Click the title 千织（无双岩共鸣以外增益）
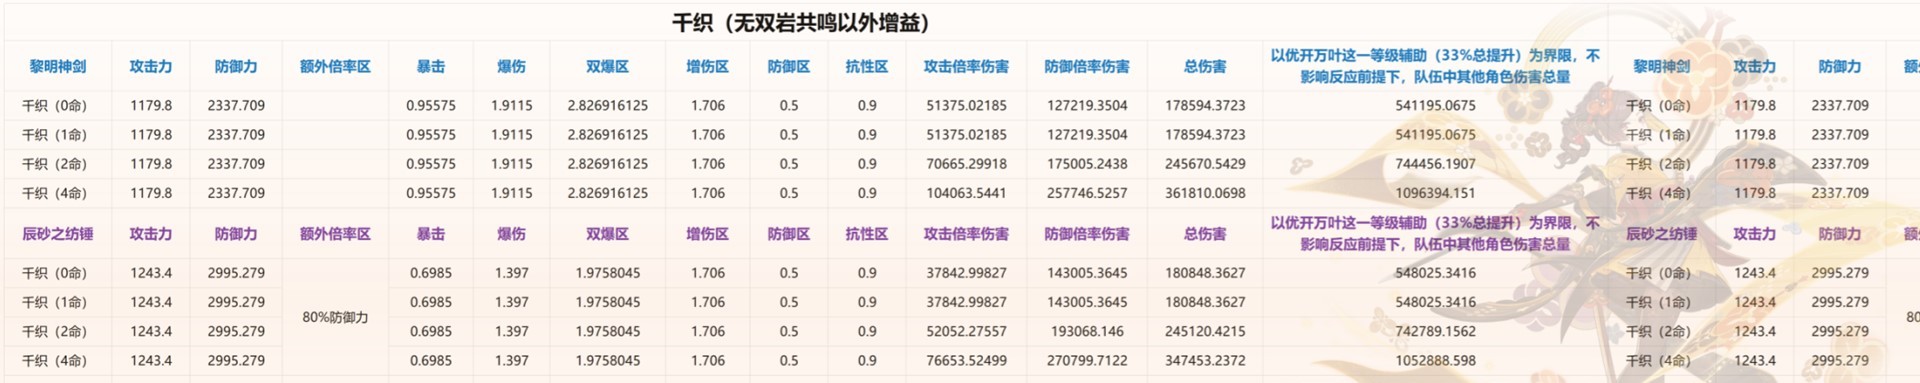 [x=800, y=22]
